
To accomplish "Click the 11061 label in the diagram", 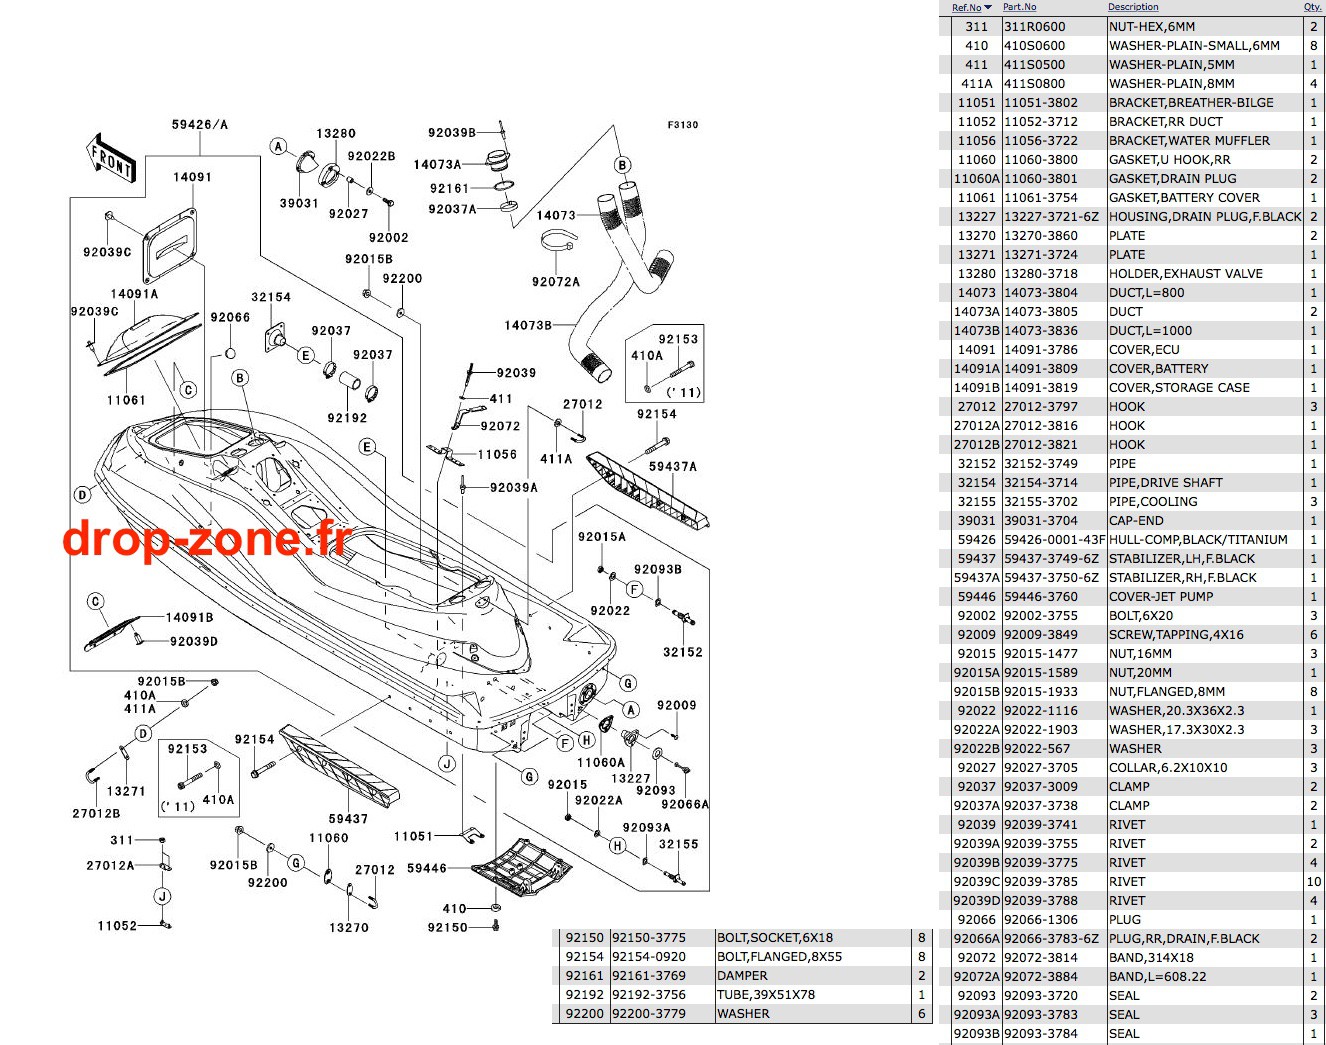I will coord(126,401).
